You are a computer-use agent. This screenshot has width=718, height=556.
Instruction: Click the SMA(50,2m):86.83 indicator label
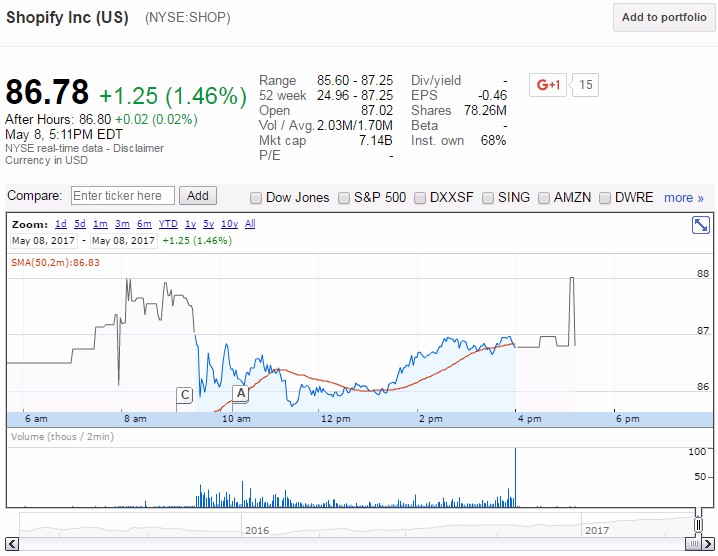tap(55, 263)
